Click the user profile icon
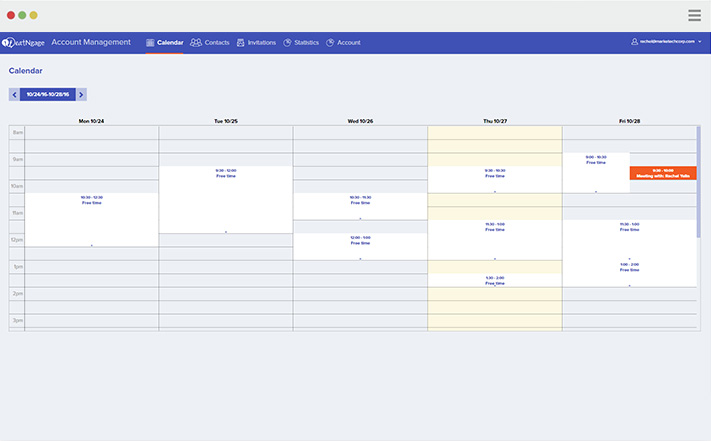Screen dimensions: 711x441 pyautogui.click(x=634, y=42)
